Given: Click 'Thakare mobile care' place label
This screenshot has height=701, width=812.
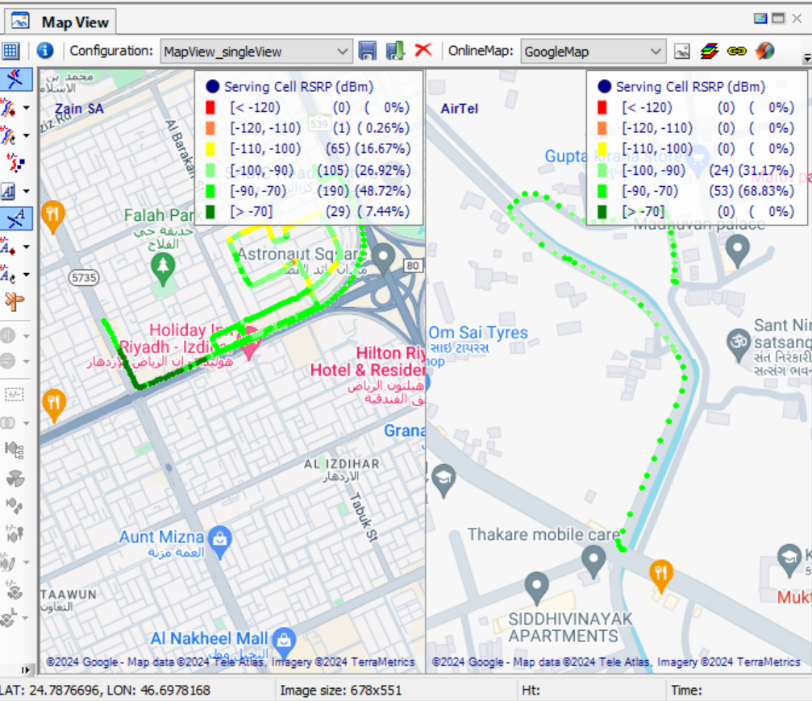Looking at the screenshot, I should (x=543, y=534).
